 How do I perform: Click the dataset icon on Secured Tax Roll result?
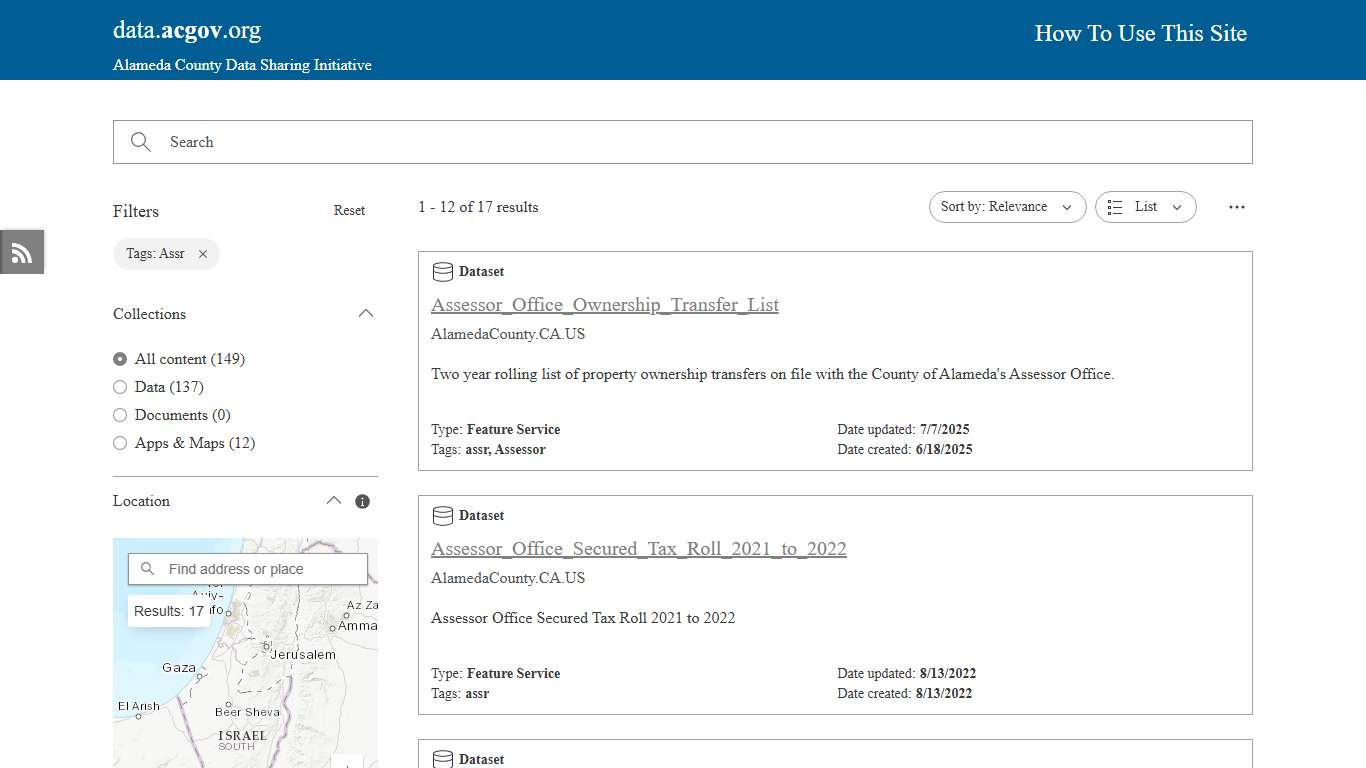pyautogui.click(x=442, y=515)
